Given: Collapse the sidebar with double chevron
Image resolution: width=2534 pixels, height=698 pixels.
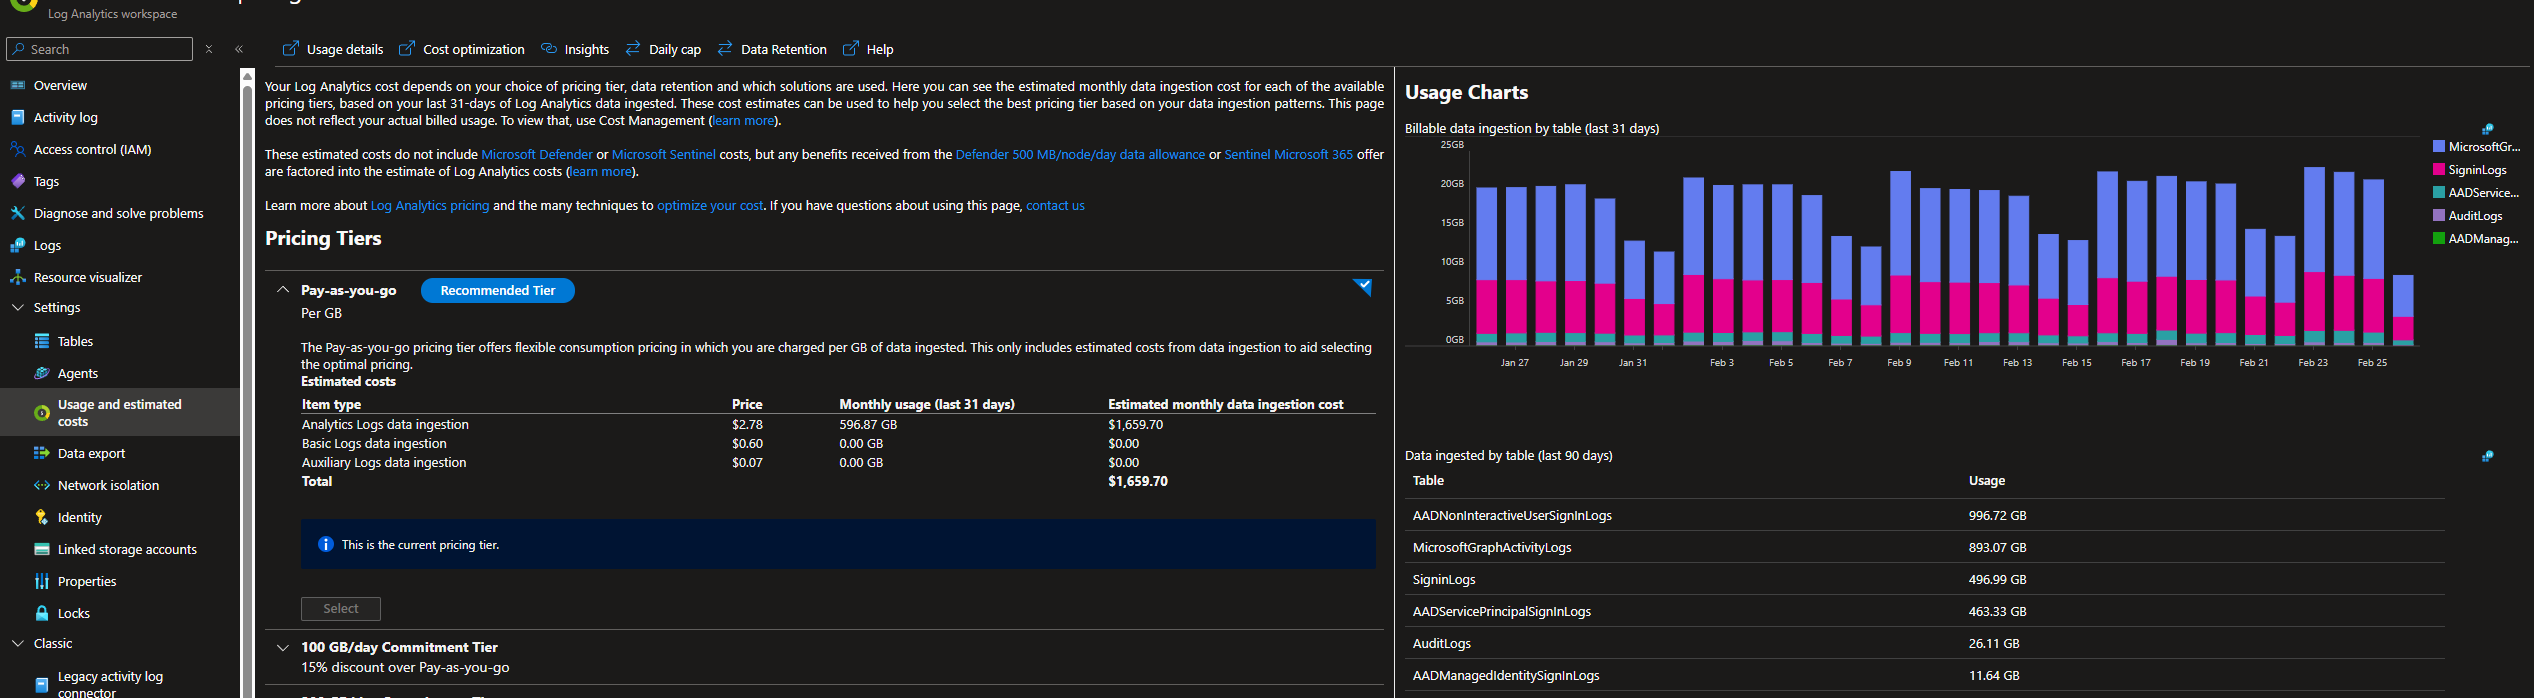Looking at the screenshot, I should (x=239, y=49).
